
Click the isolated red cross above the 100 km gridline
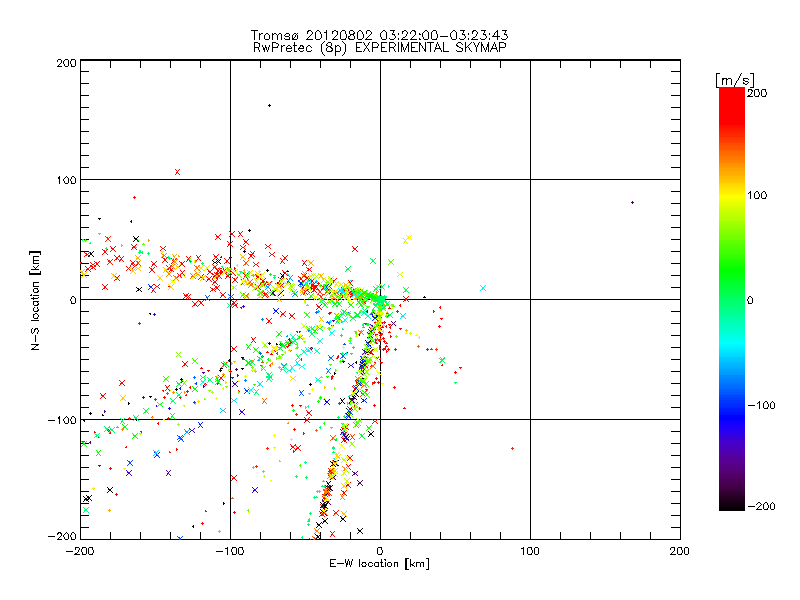pos(177,172)
